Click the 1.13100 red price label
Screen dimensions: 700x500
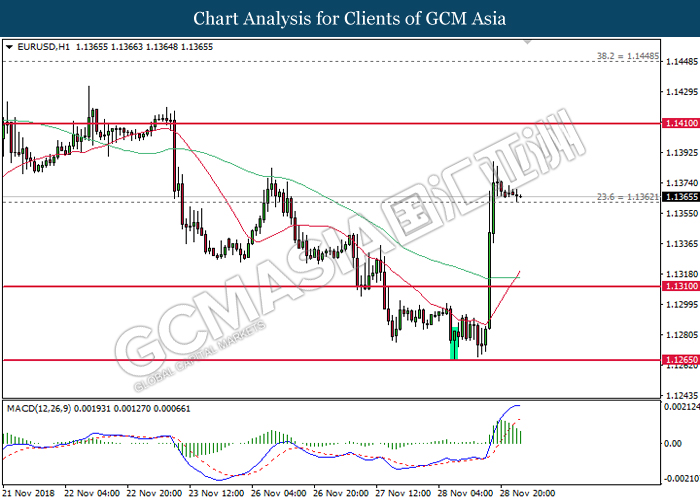click(681, 286)
